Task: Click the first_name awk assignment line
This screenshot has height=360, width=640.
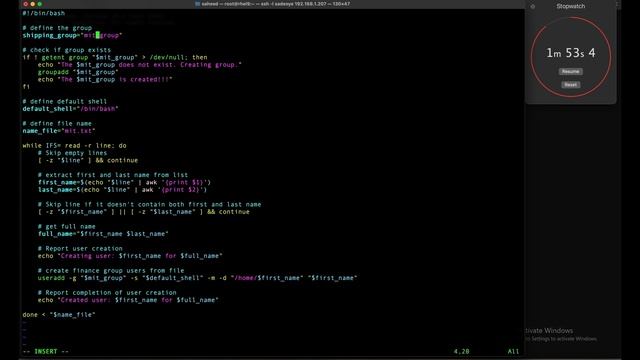Action: pyautogui.click(x=124, y=182)
